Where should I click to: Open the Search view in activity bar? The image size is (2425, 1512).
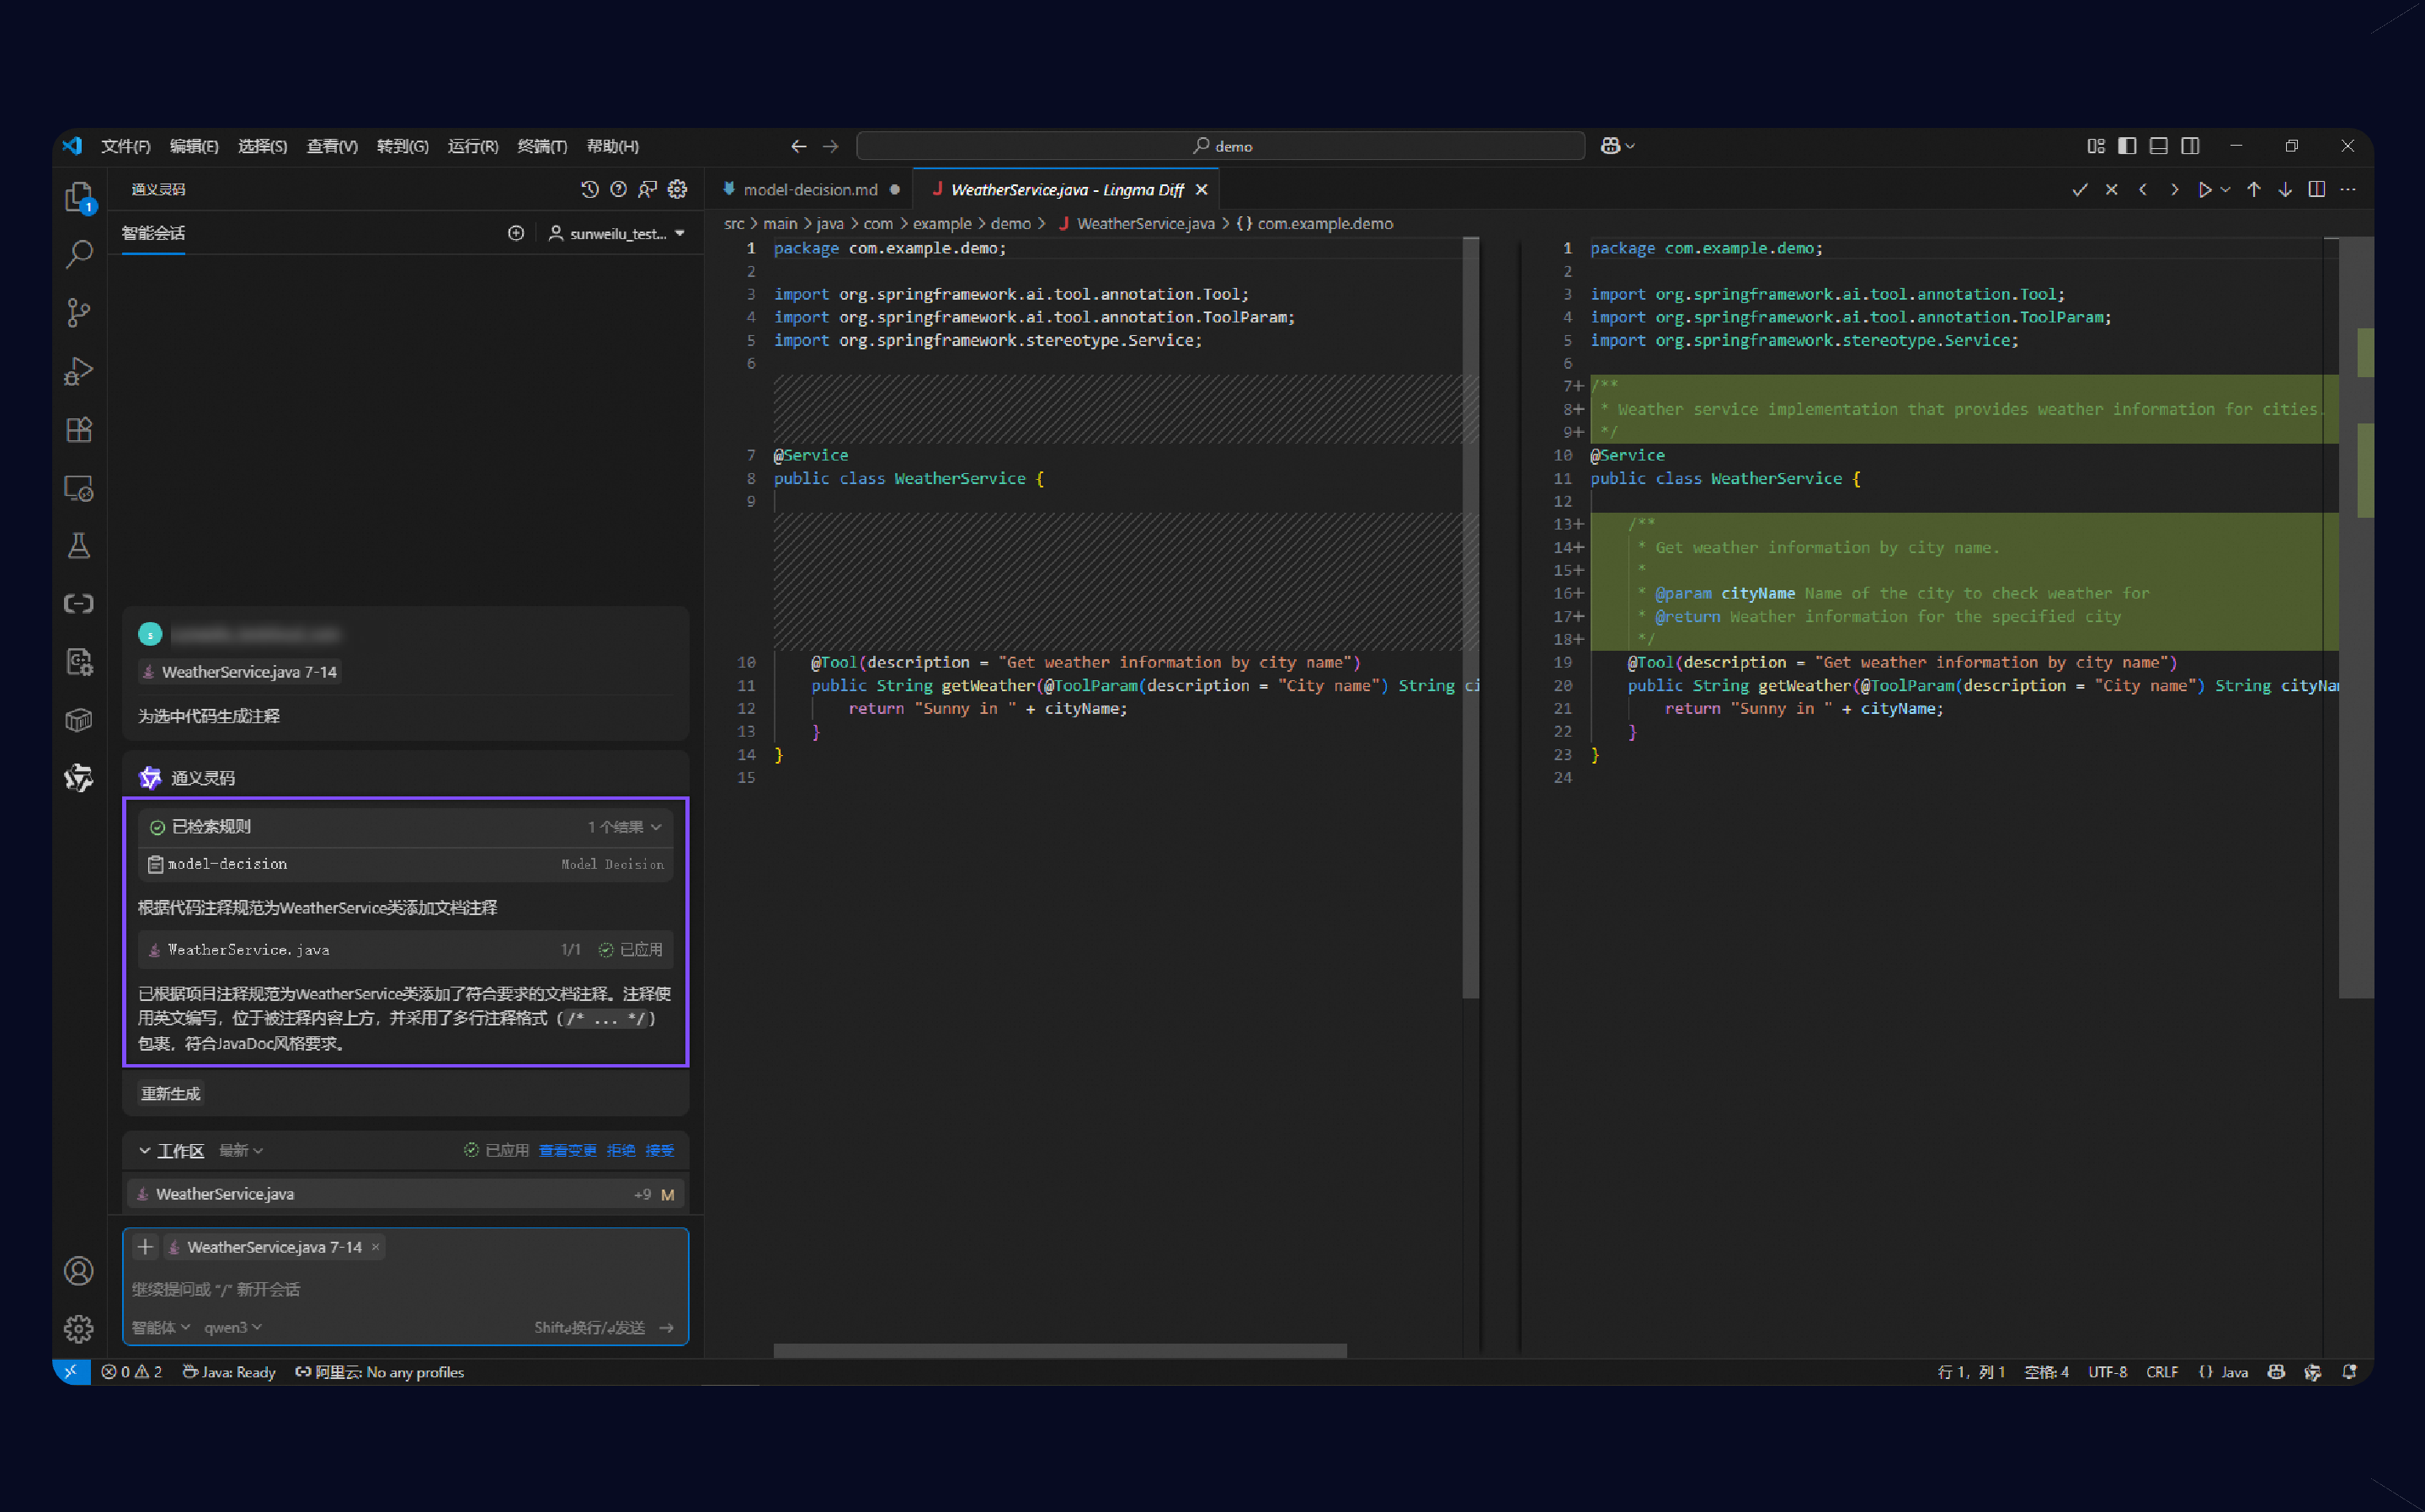pyautogui.click(x=79, y=254)
